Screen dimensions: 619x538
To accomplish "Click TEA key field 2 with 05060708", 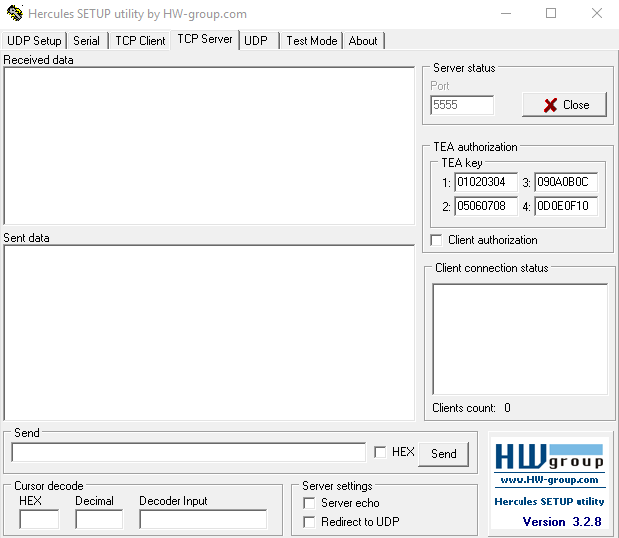I will (486, 206).
